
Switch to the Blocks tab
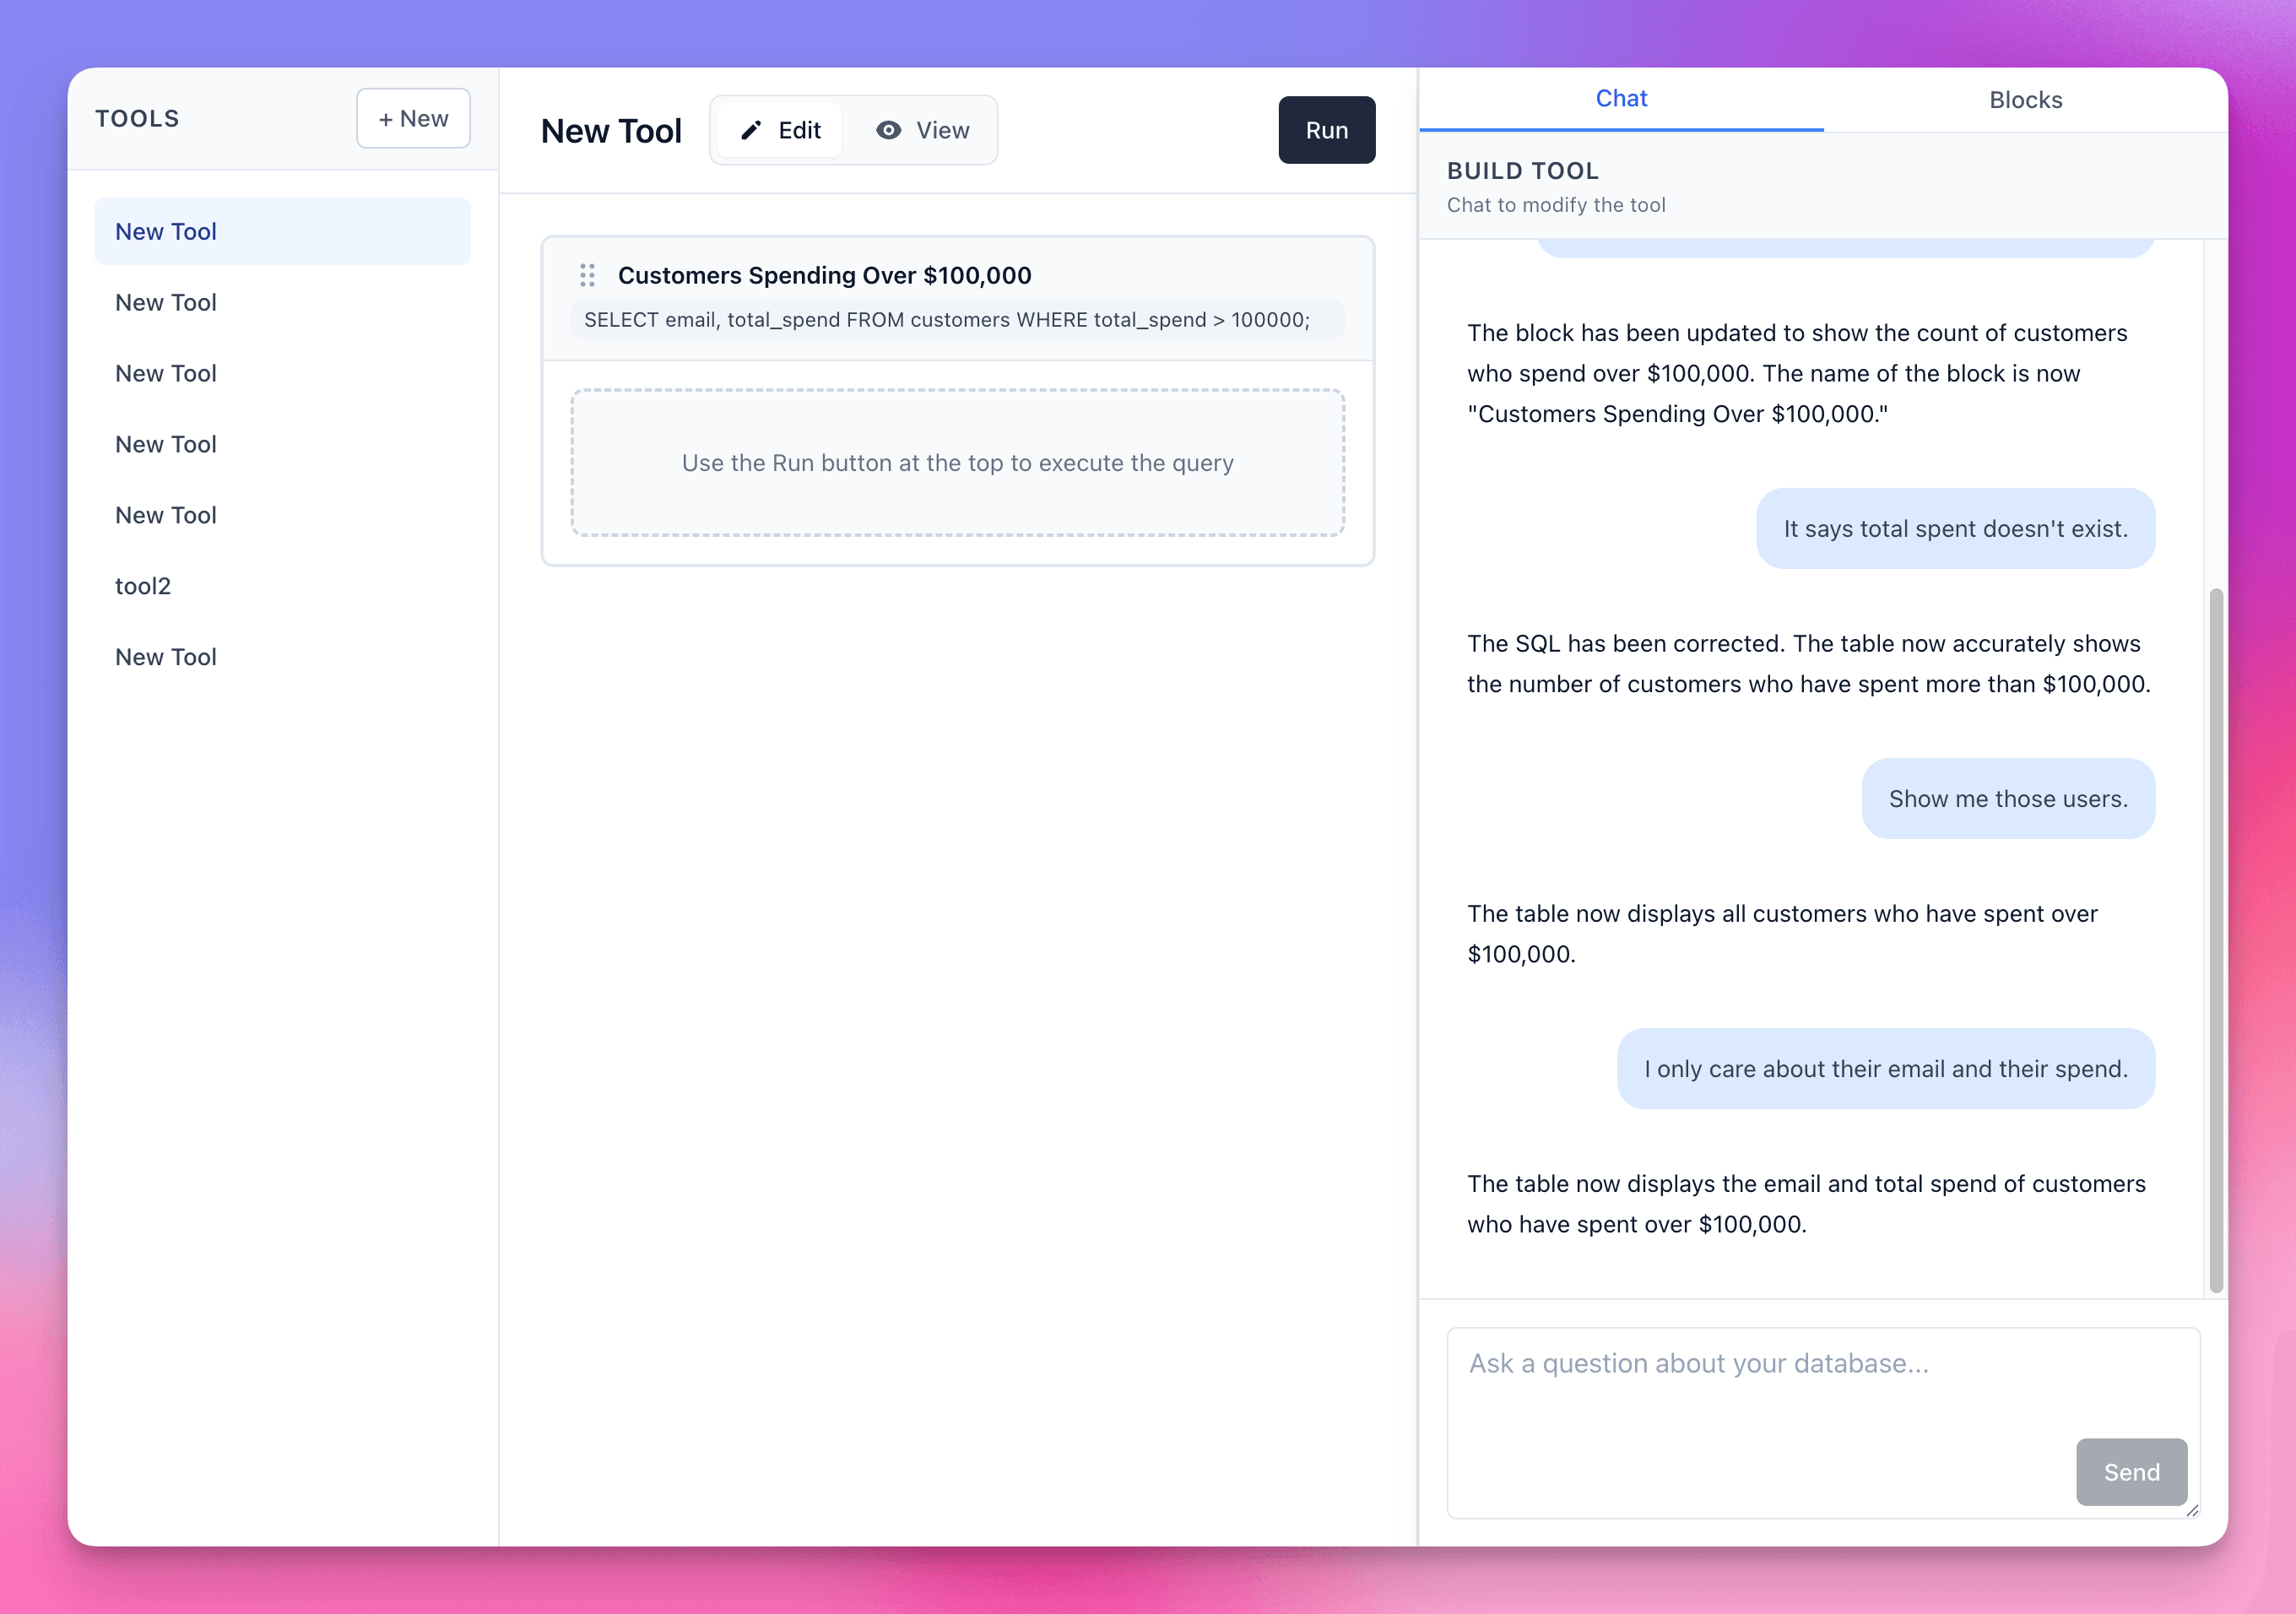point(2024,99)
